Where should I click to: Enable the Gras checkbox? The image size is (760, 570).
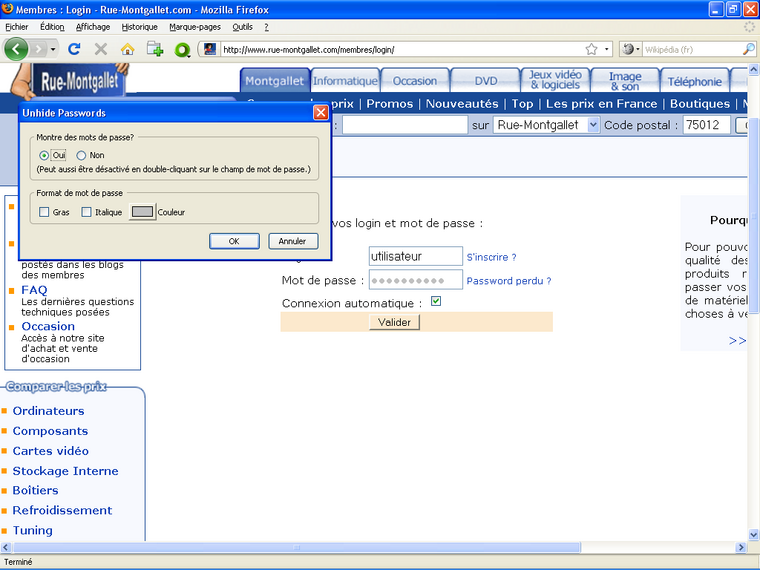click(44, 212)
